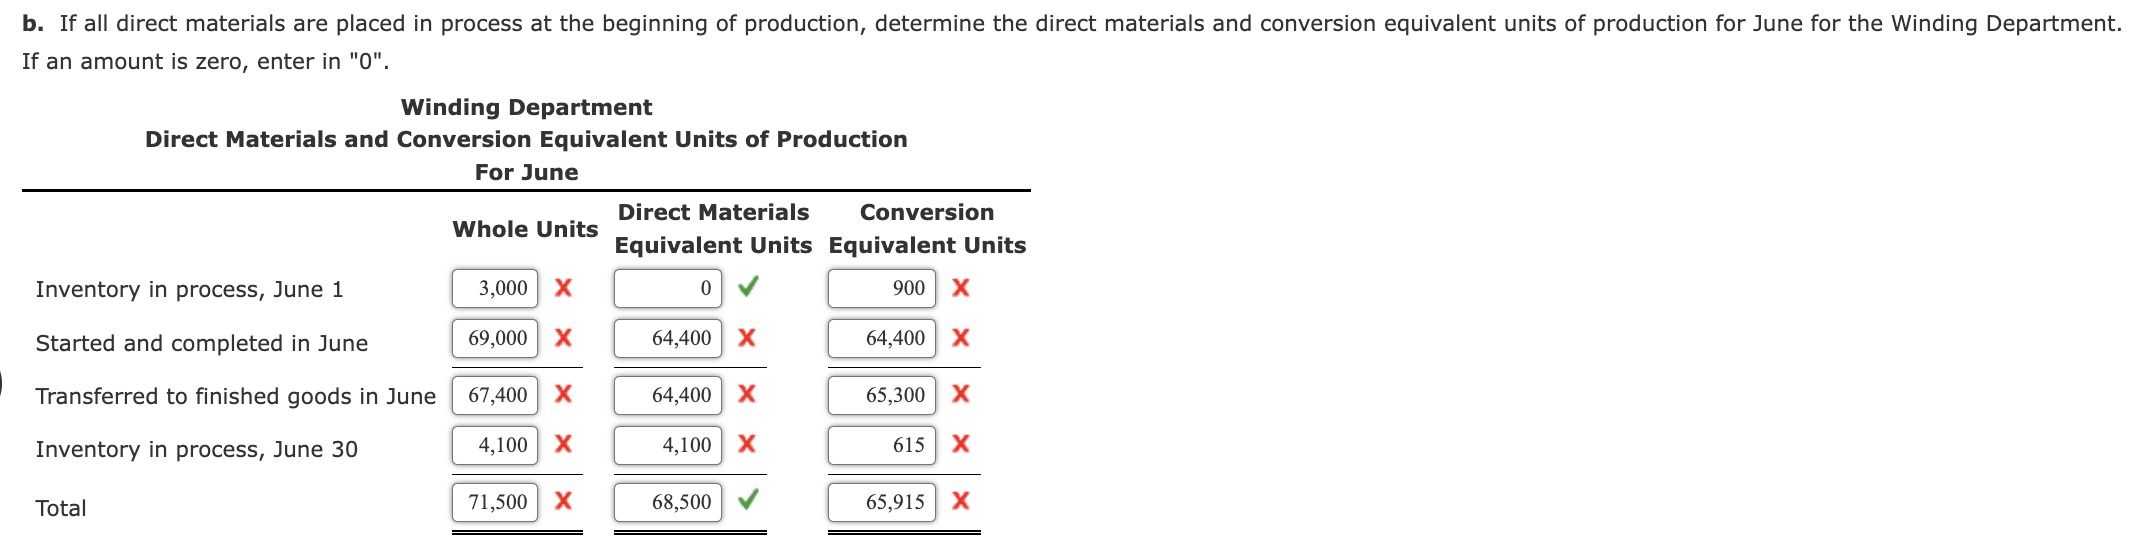Select June 1 whole units field showing 3,000

(x=495, y=288)
